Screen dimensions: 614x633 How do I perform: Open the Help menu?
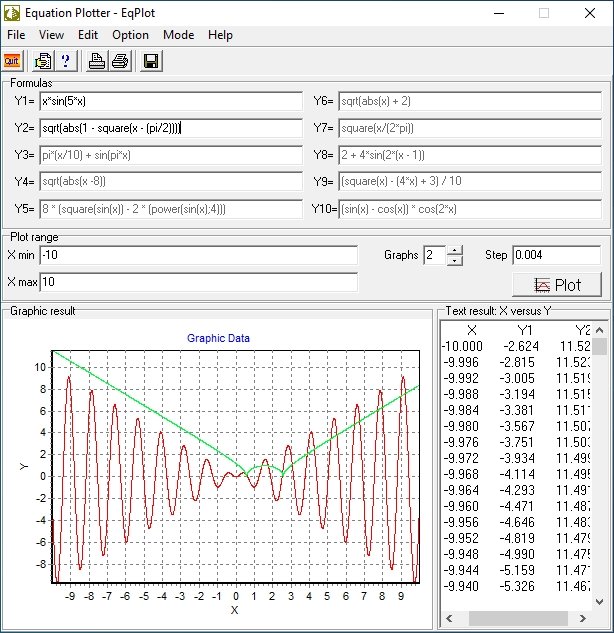220,35
